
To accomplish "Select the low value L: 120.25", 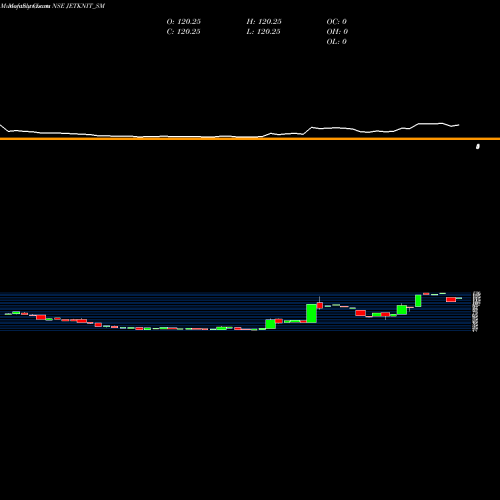I will 263,32.
